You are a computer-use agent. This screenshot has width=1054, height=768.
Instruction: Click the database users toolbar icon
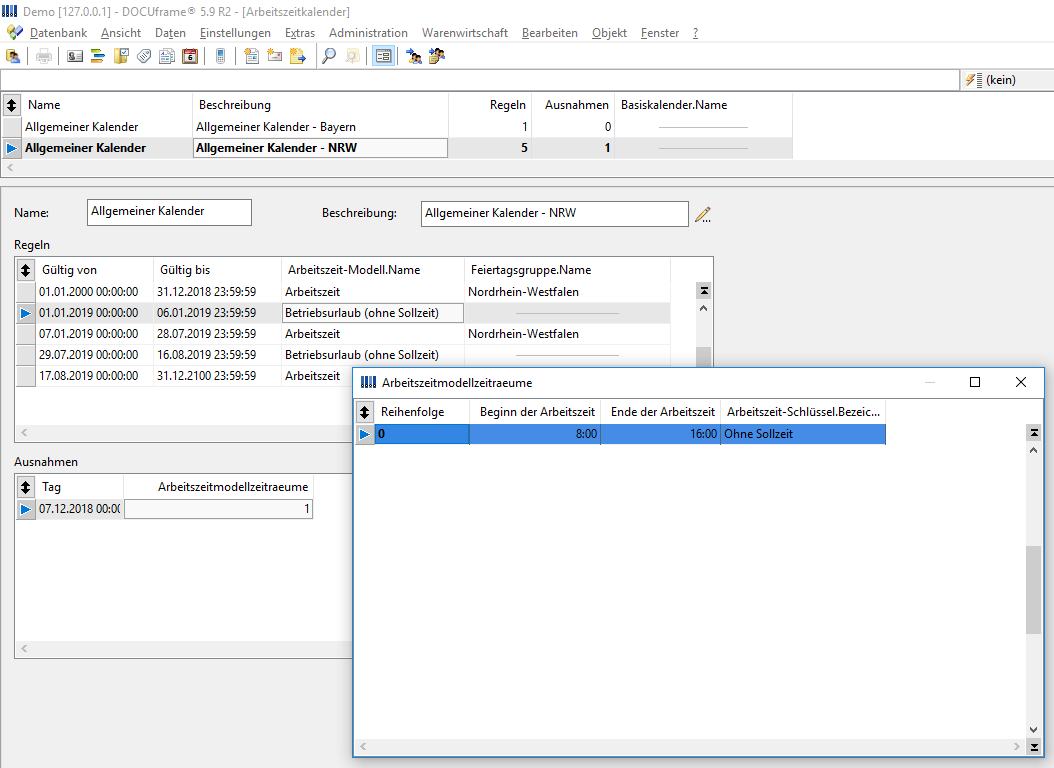coord(13,56)
